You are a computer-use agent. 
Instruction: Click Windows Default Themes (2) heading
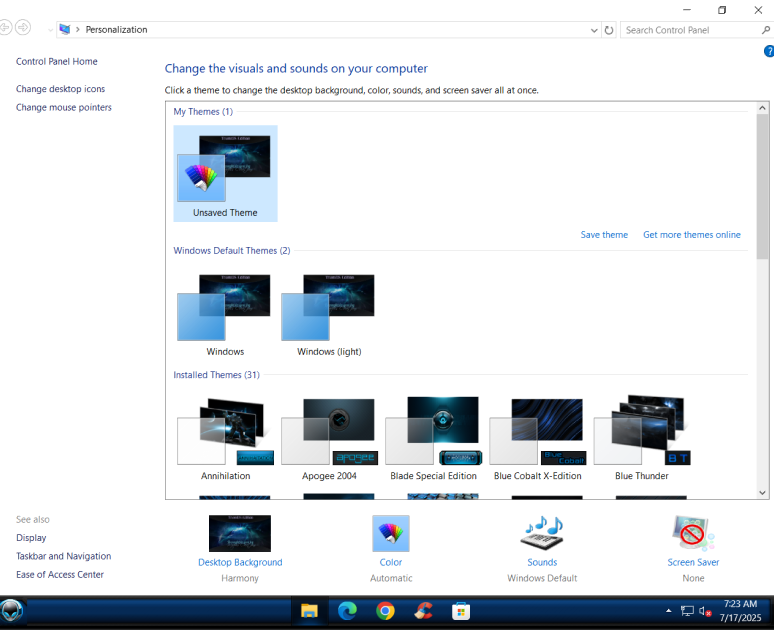pos(232,251)
